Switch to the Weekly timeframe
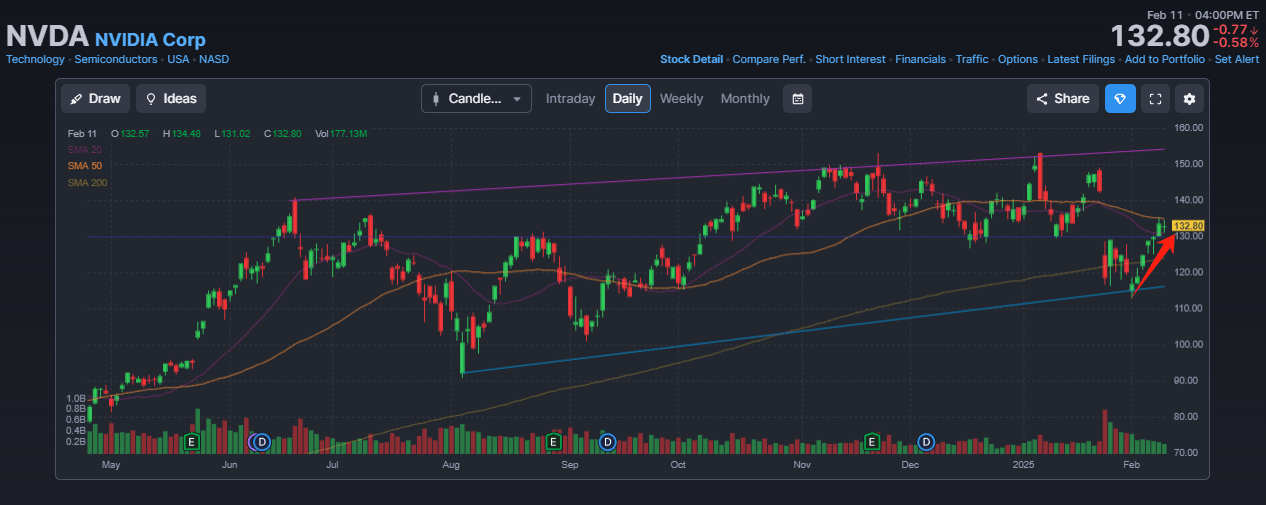Viewport: 1266px width, 505px height. [681, 99]
